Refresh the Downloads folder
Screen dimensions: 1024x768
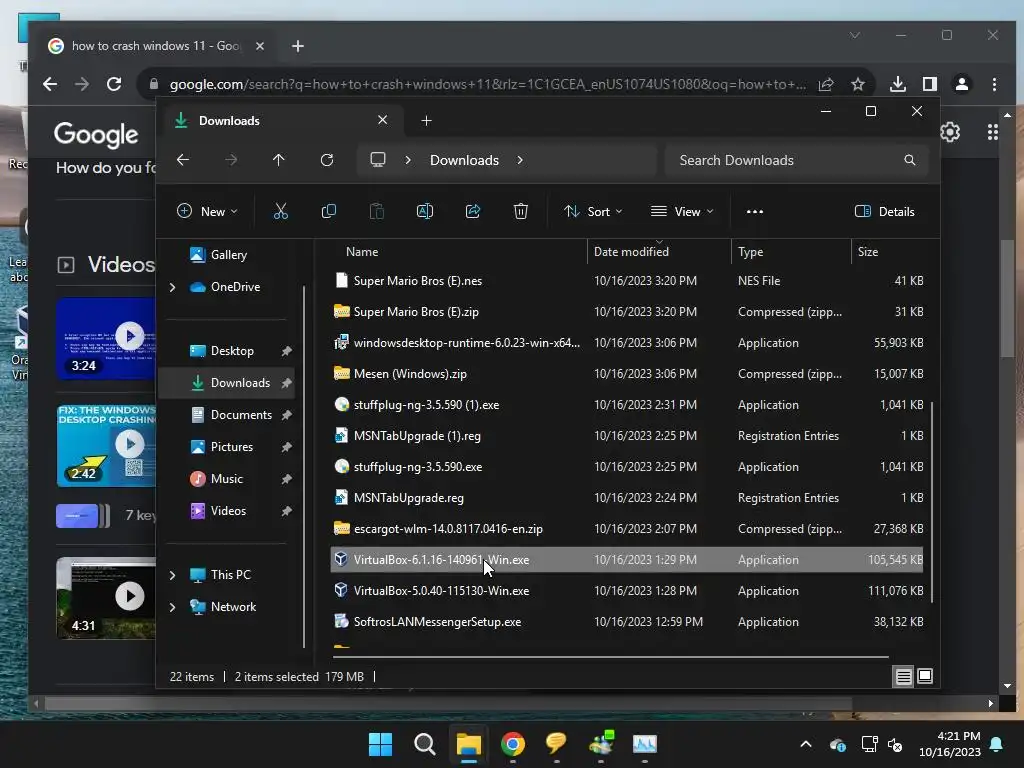click(327, 160)
